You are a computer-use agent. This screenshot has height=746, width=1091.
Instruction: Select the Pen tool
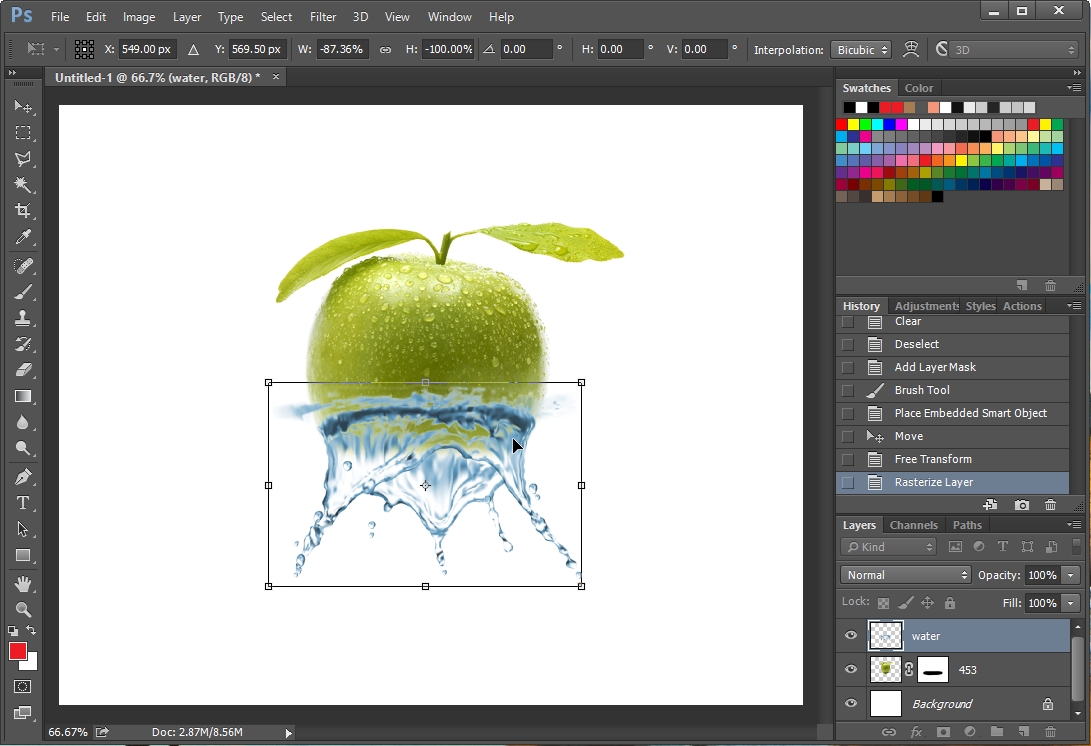(23, 477)
